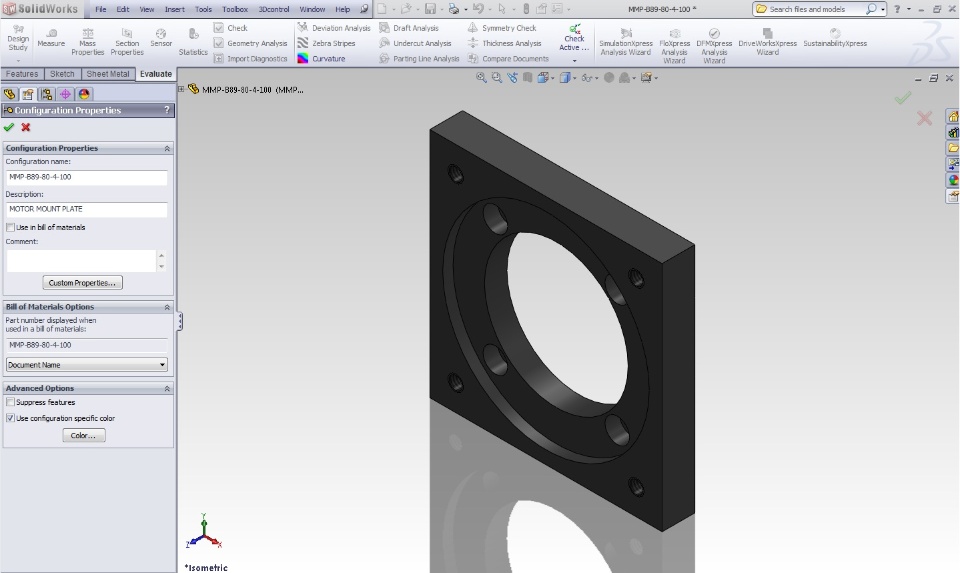The image size is (960, 573).
Task: Open the PropertyManager tab icon
Action: (x=28, y=94)
